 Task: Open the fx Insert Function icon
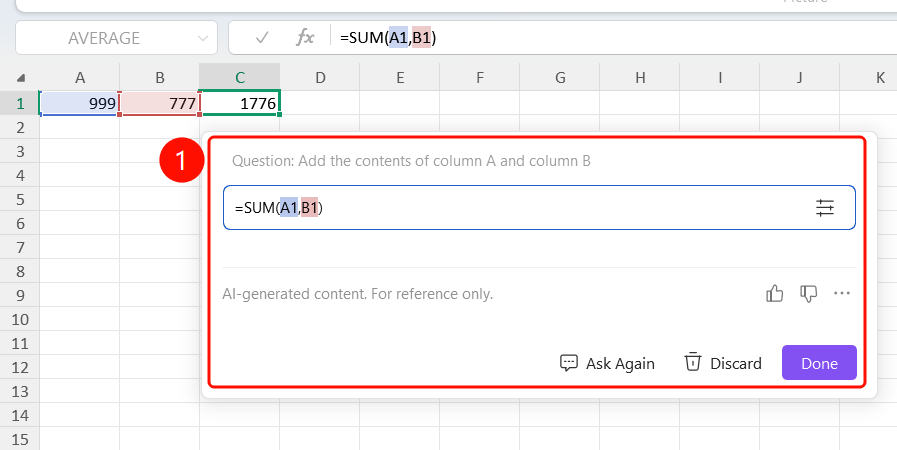pos(305,38)
